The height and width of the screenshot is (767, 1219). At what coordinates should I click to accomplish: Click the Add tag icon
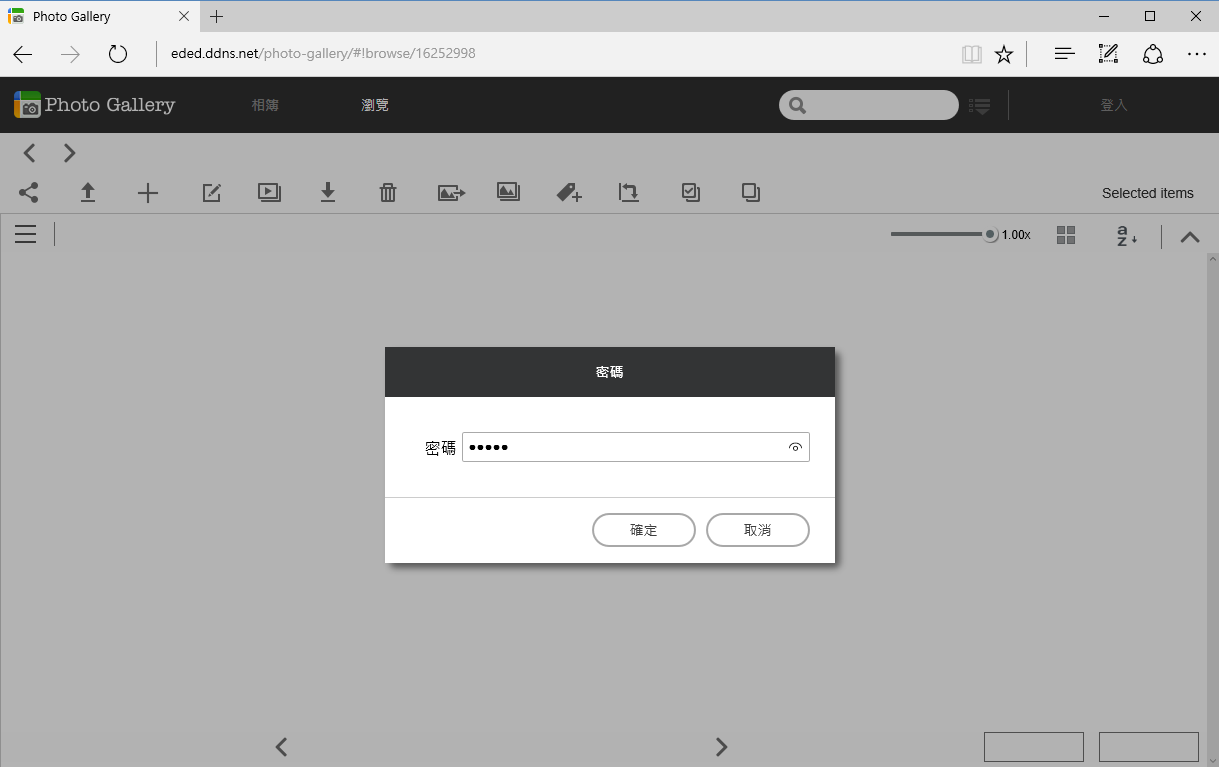pyautogui.click(x=569, y=193)
